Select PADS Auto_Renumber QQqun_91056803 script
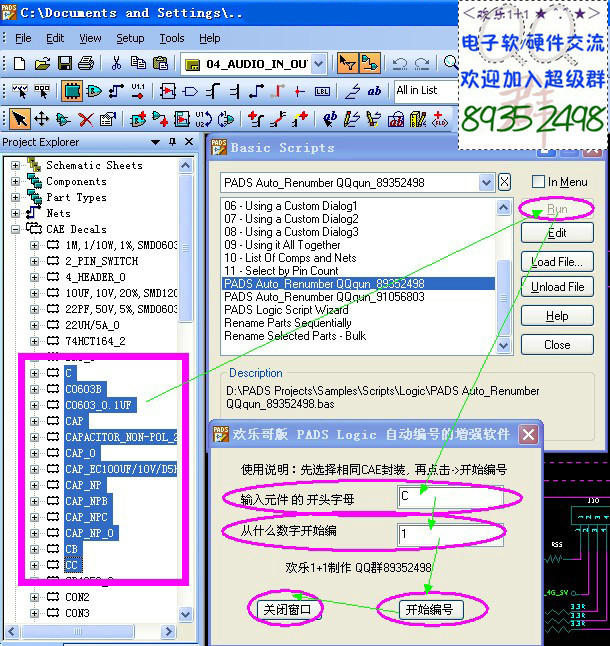Viewport: 610px width, 646px height. click(x=324, y=297)
